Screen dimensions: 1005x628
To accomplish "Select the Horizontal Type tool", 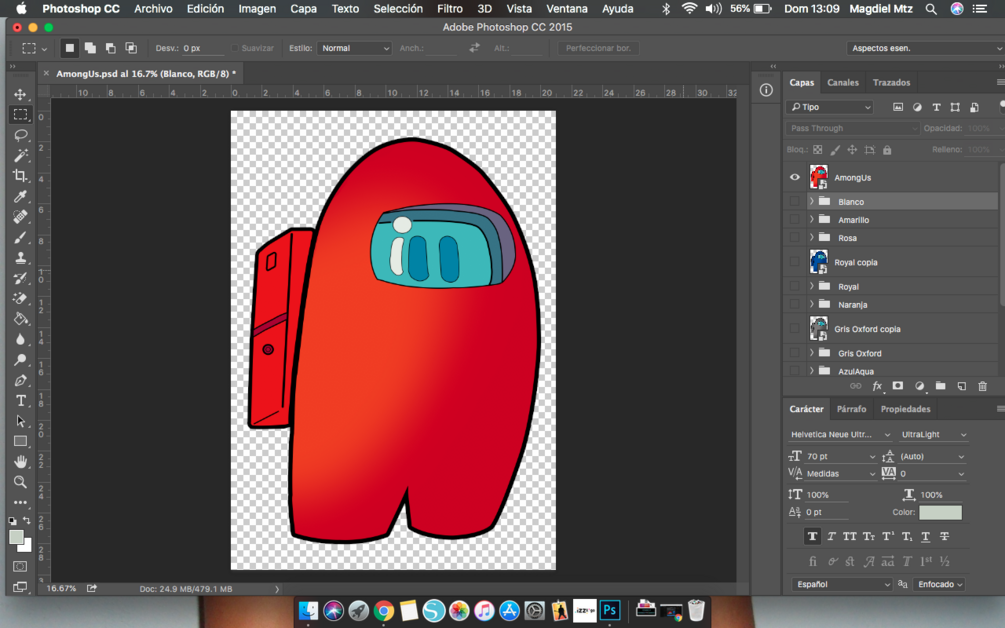I will coord(20,401).
